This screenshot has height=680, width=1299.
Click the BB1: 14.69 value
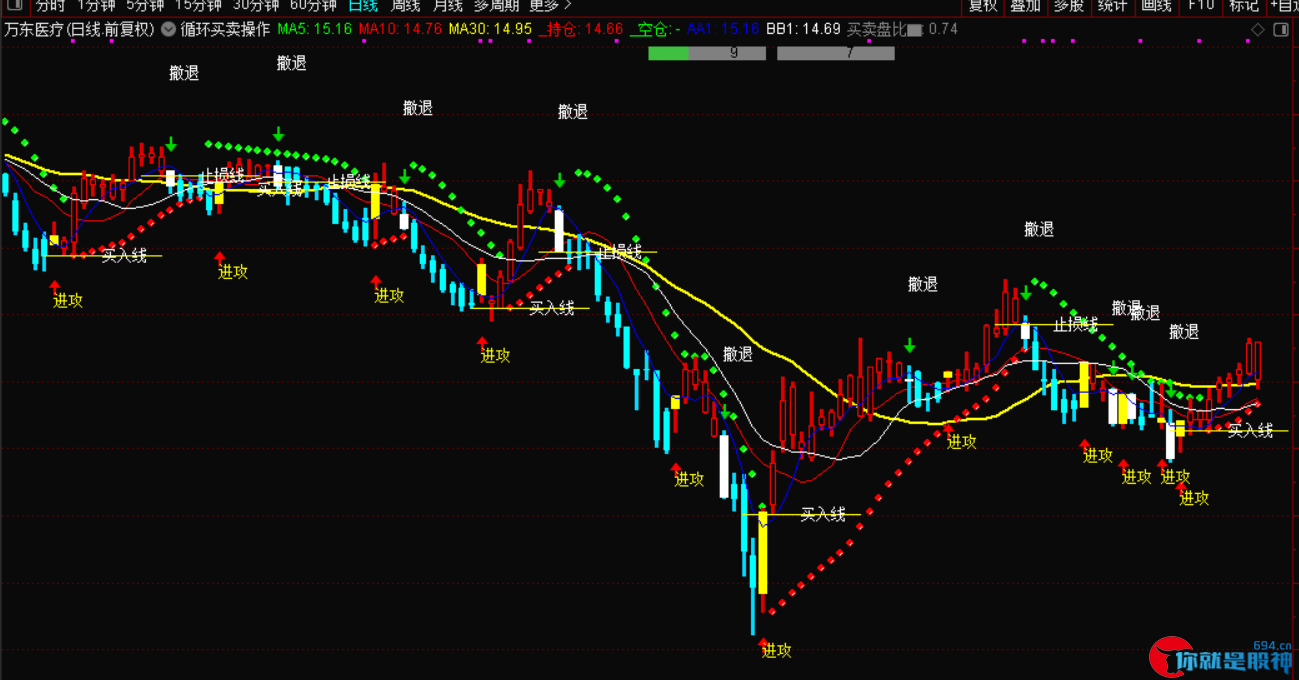tap(803, 29)
